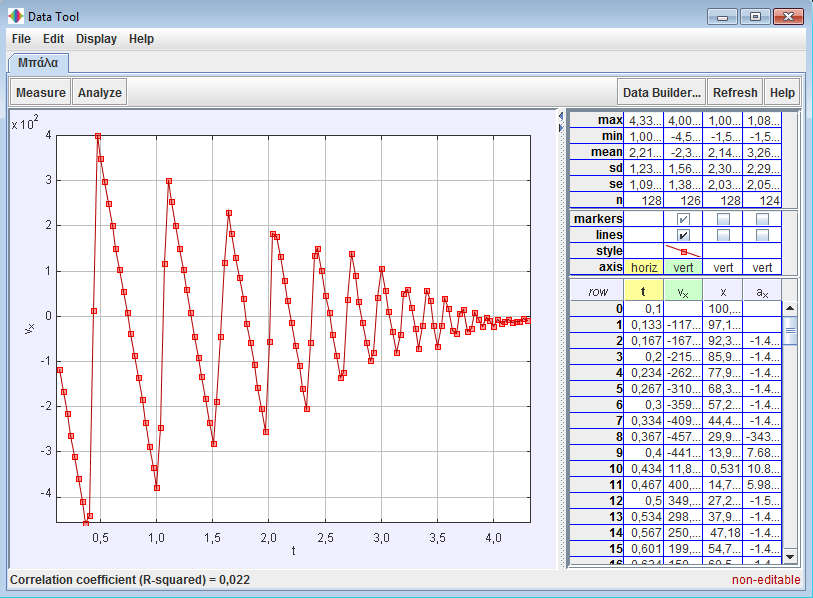Minimize the Data Tool window

tap(722, 17)
